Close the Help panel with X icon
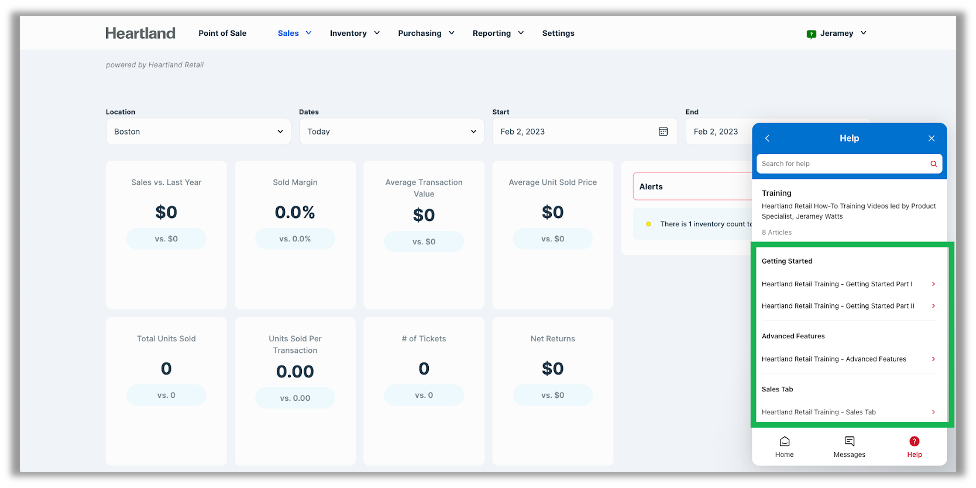976x488 pixels. (x=931, y=138)
